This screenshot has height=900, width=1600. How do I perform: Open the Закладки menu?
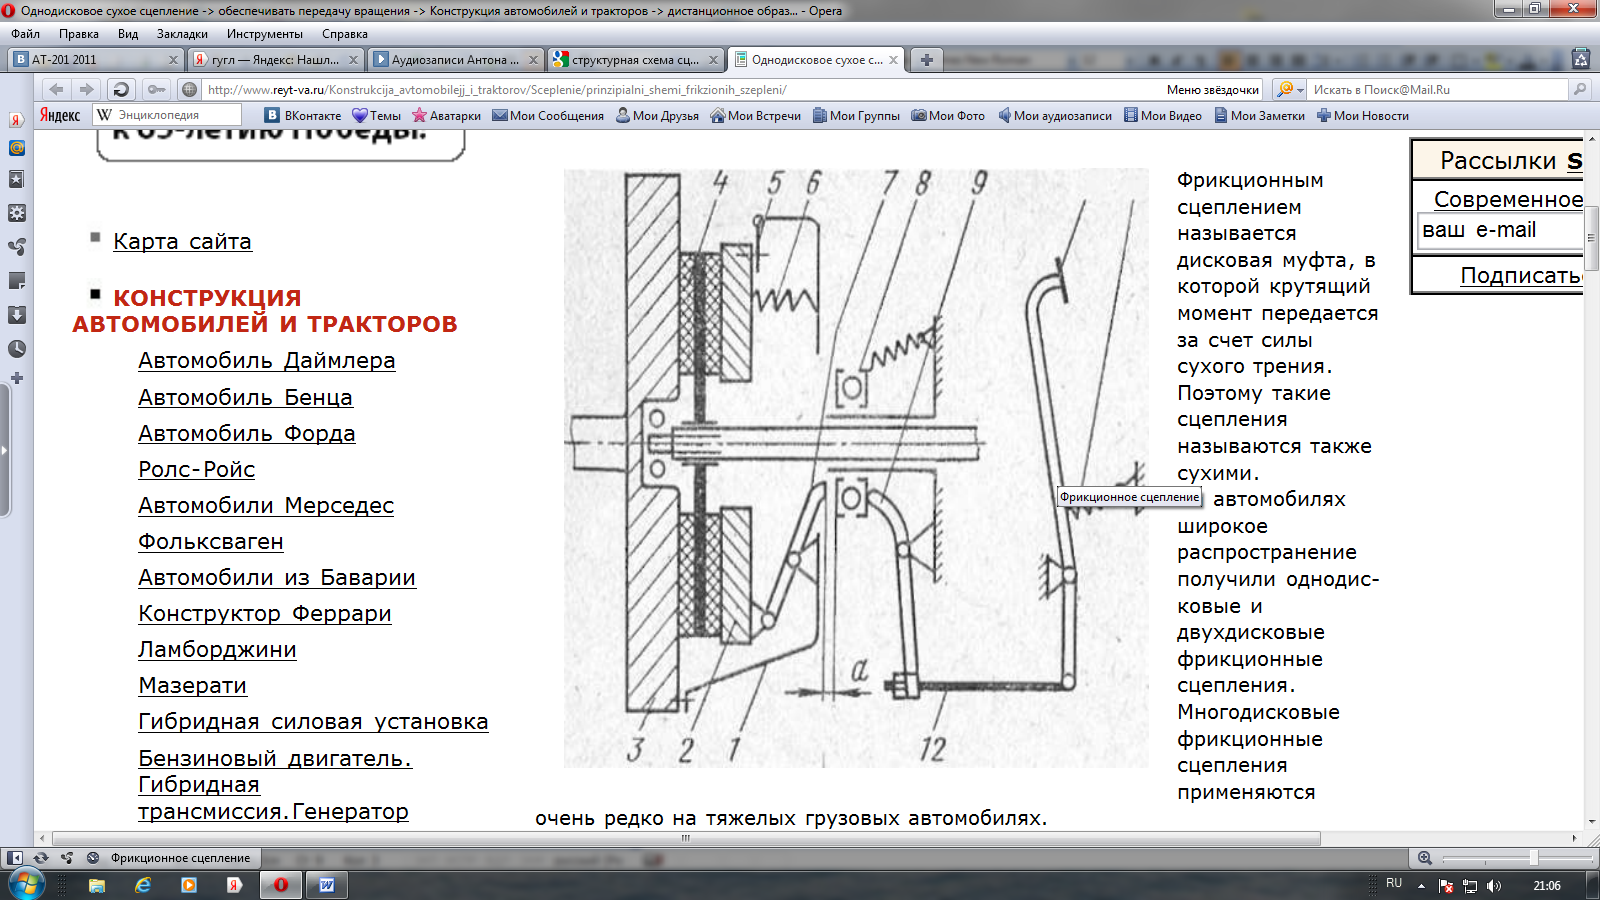182,34
